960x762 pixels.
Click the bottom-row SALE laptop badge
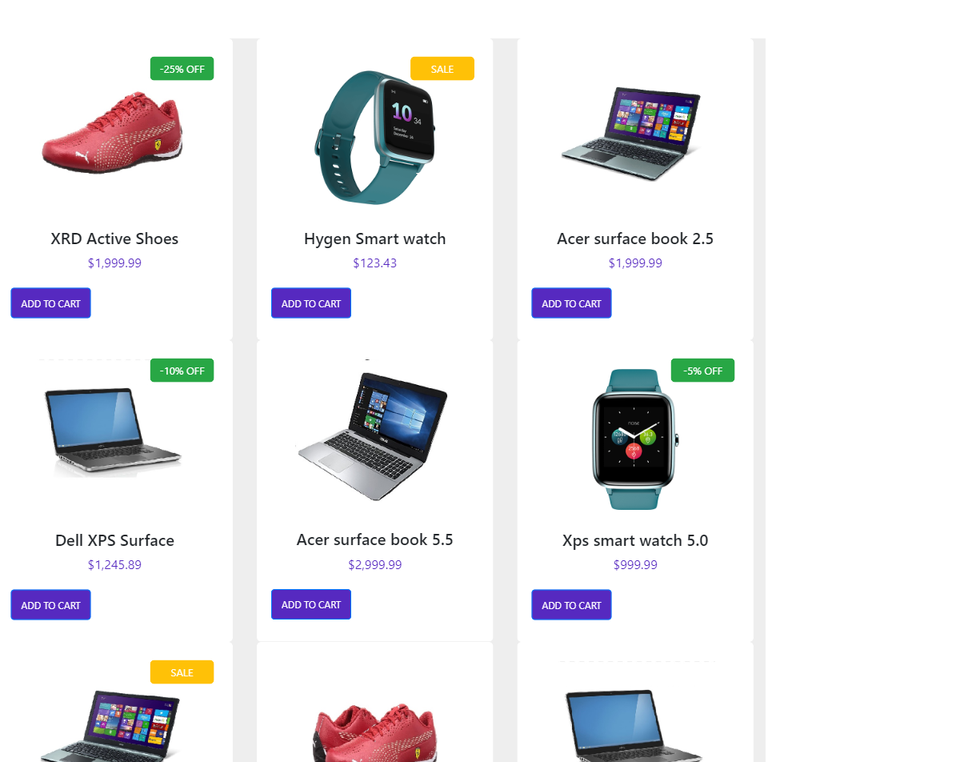[x=182, y=672]
